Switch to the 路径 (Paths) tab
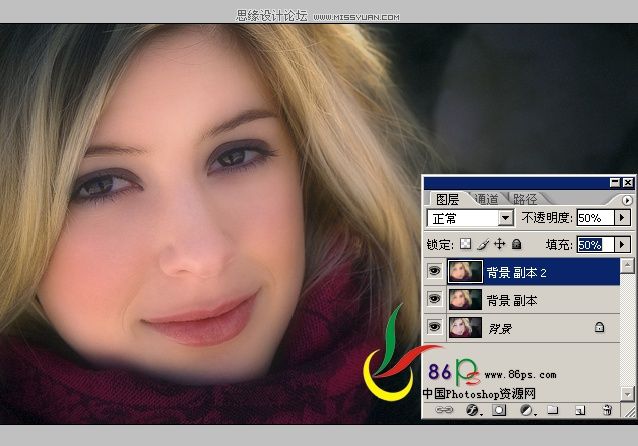Screen dimensions: 638x446 tap(524, 199)
